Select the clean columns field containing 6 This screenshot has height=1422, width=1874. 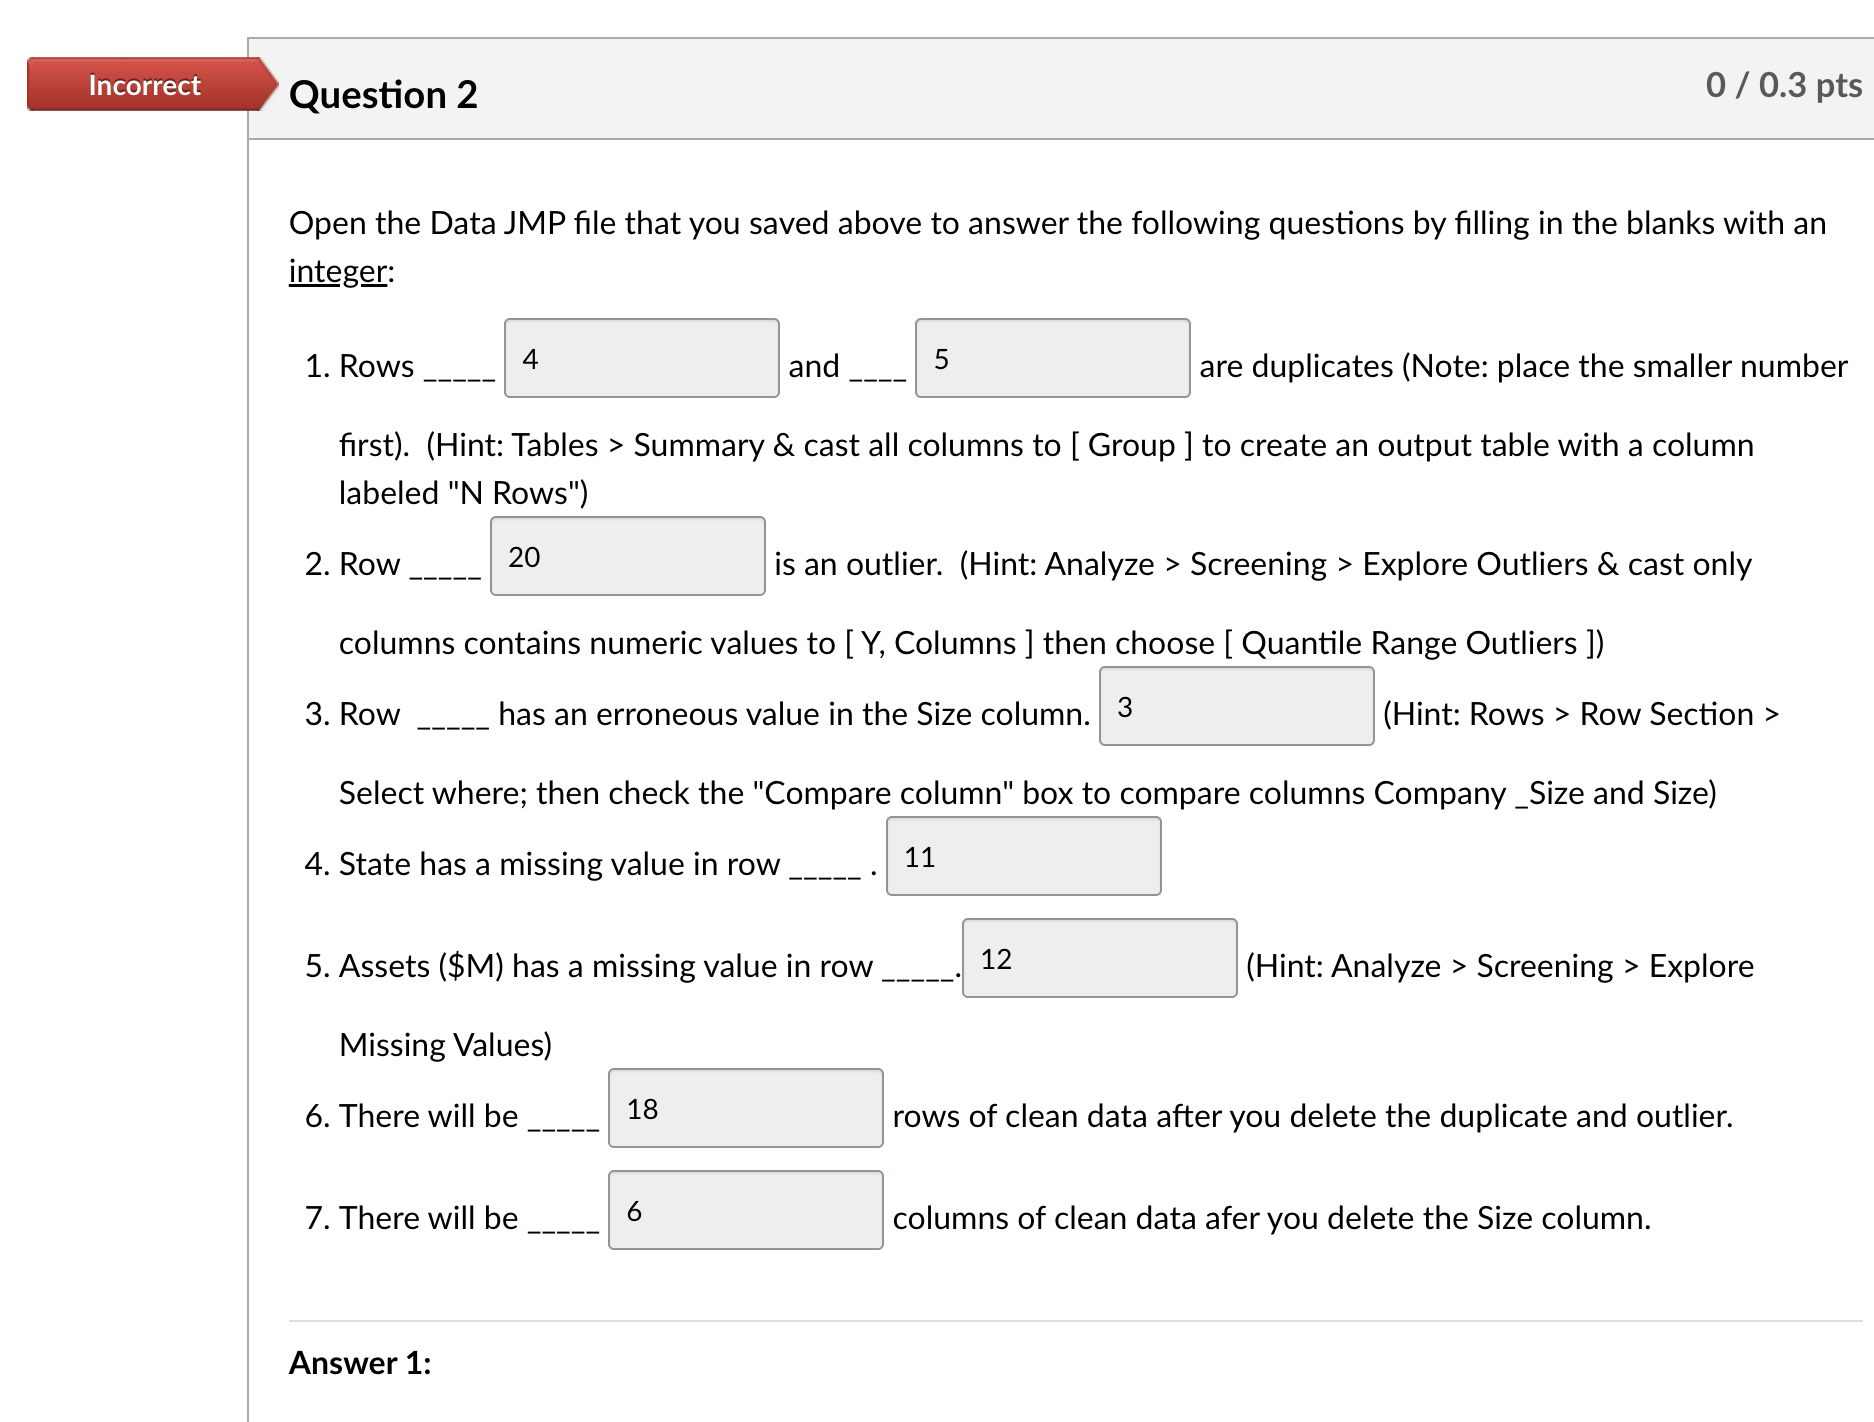click(745, 1210)
